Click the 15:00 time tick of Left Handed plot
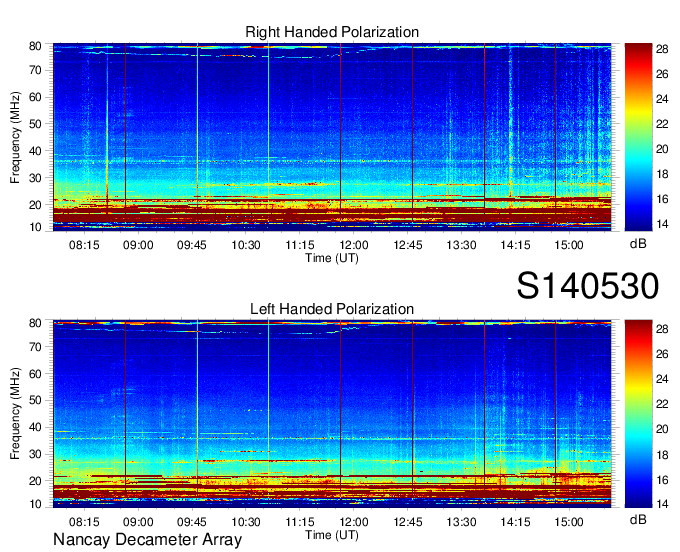This screenshot has height=552, width=680. (x=569, y=522)
